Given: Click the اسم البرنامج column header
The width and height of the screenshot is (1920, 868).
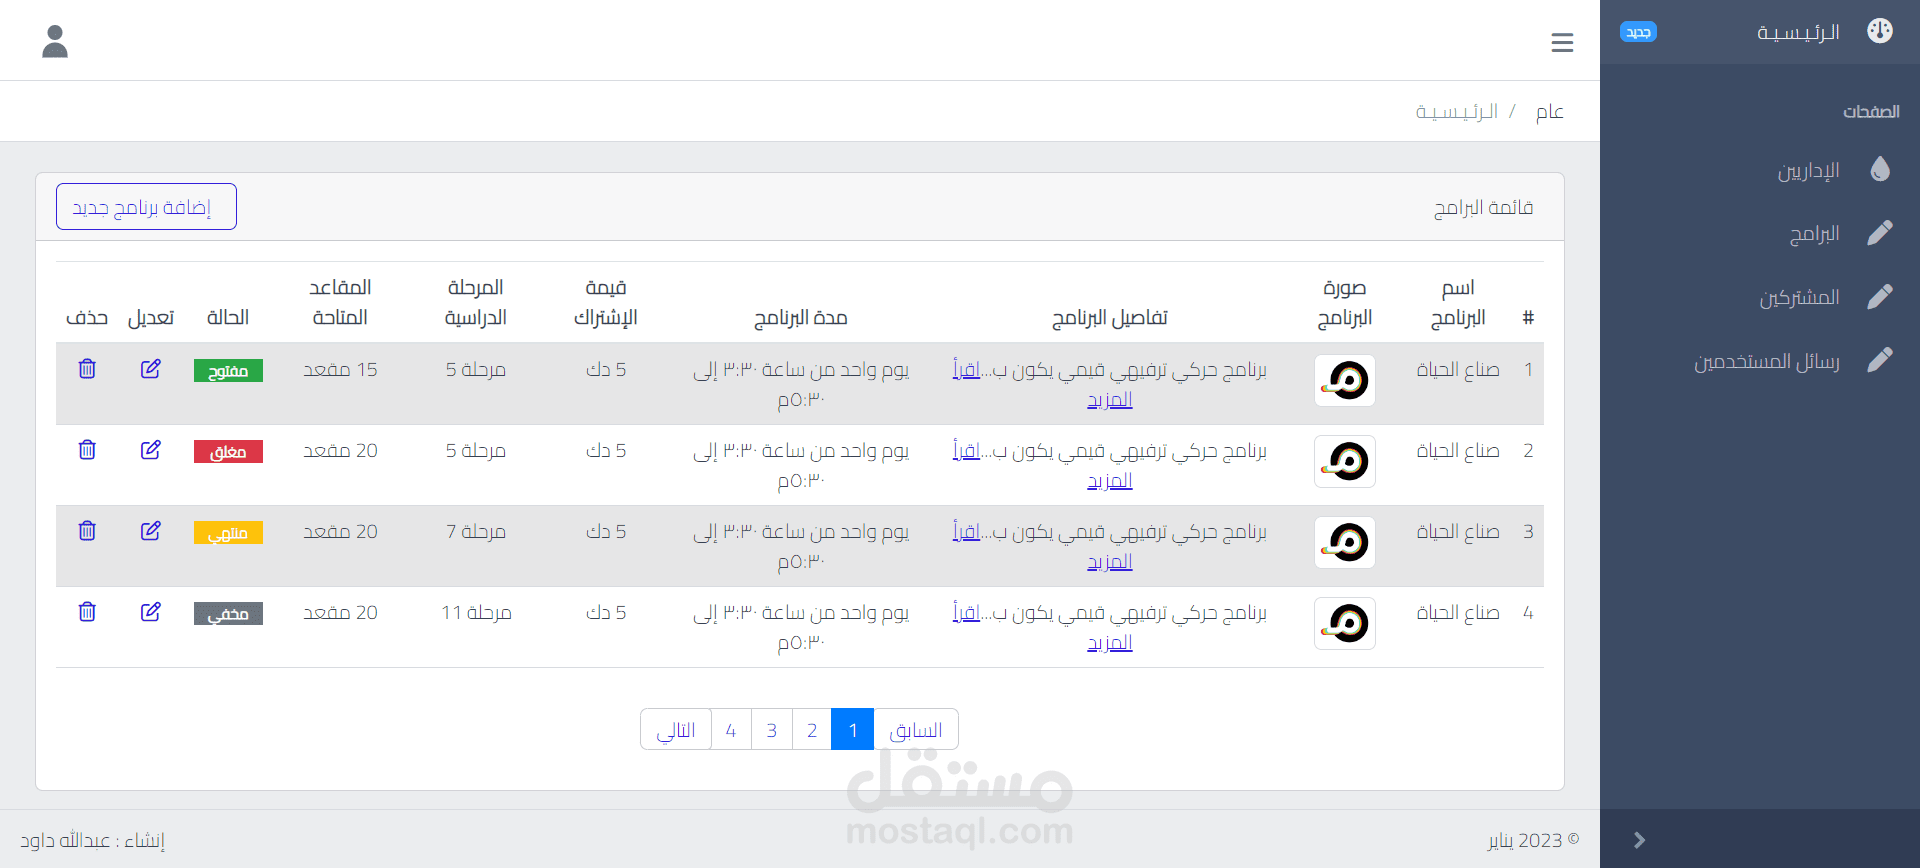Looking at the screenshot, I should (1458, 302).
